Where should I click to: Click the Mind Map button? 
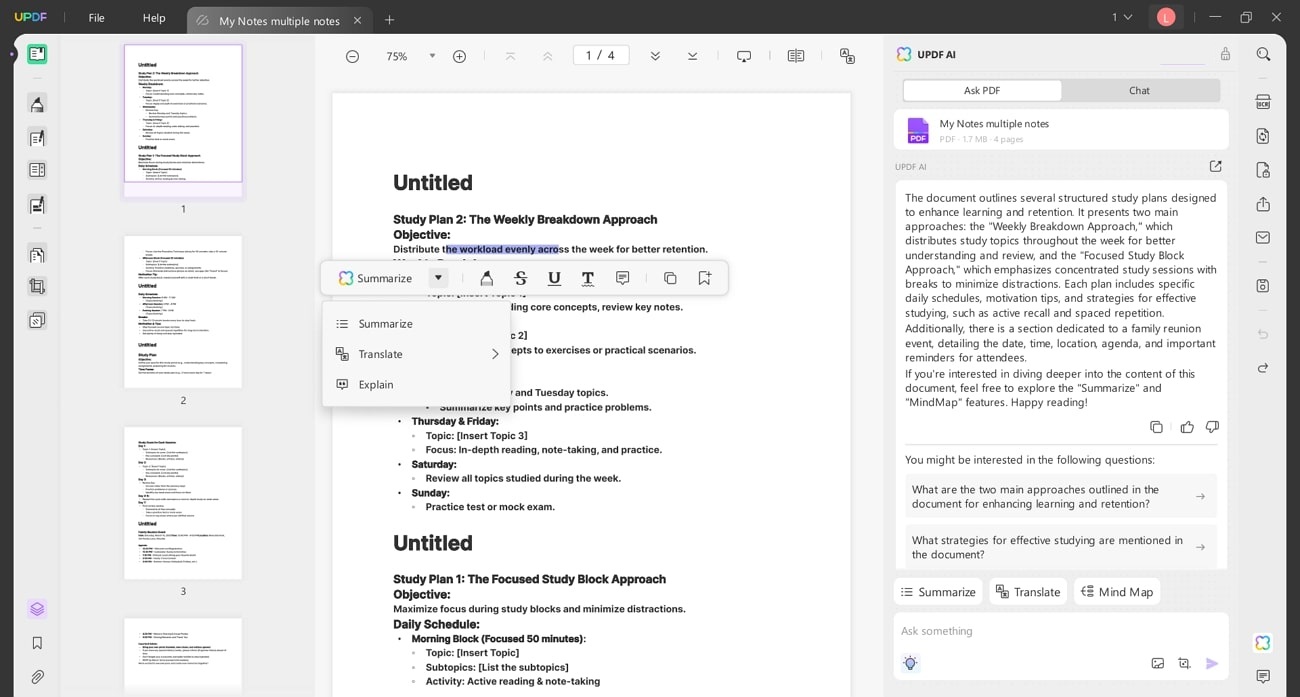point(1117,591)
